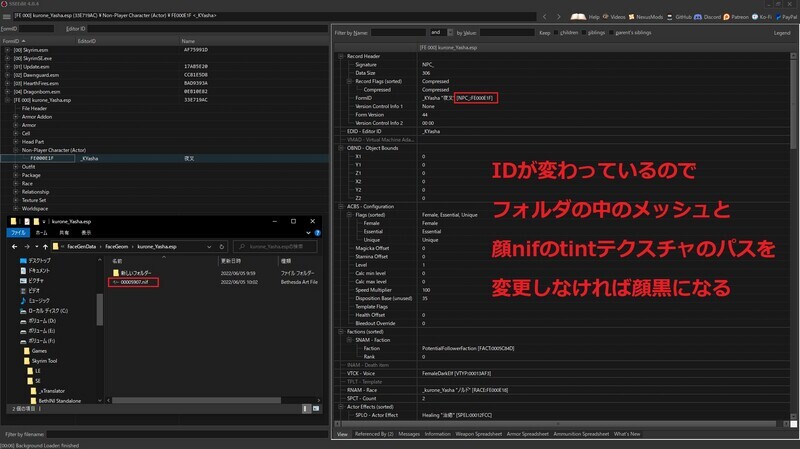
Task: Switch to the Messages tab
Action: pos(409,434)
